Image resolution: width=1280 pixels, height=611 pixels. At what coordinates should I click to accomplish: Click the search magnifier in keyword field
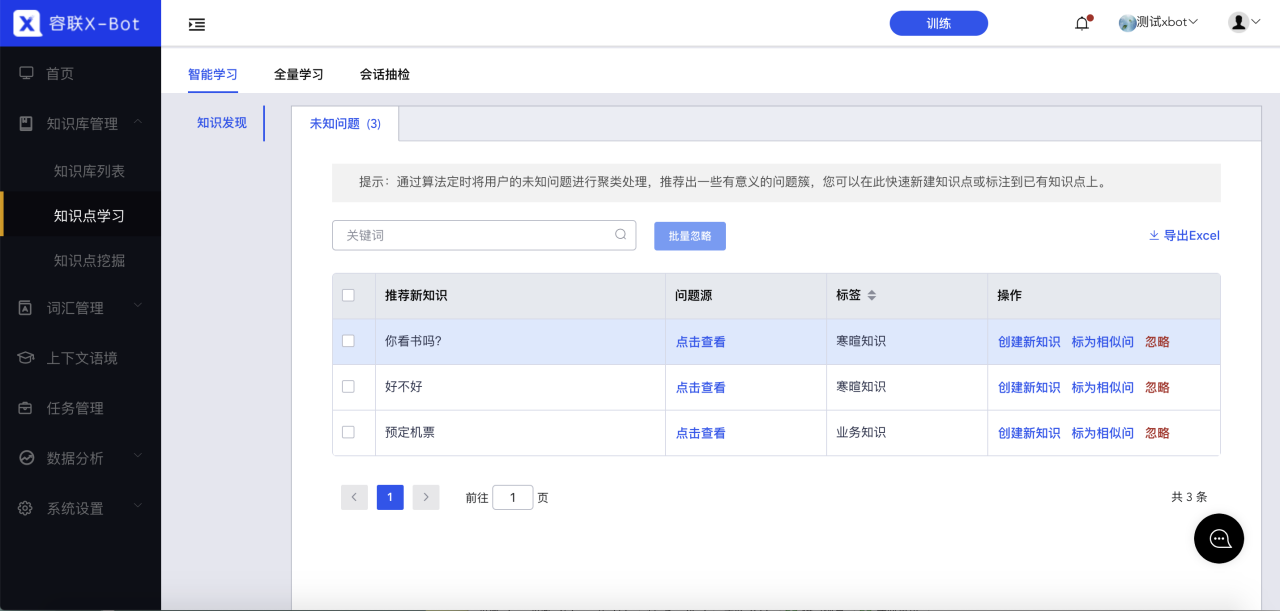tap(621, 235)
